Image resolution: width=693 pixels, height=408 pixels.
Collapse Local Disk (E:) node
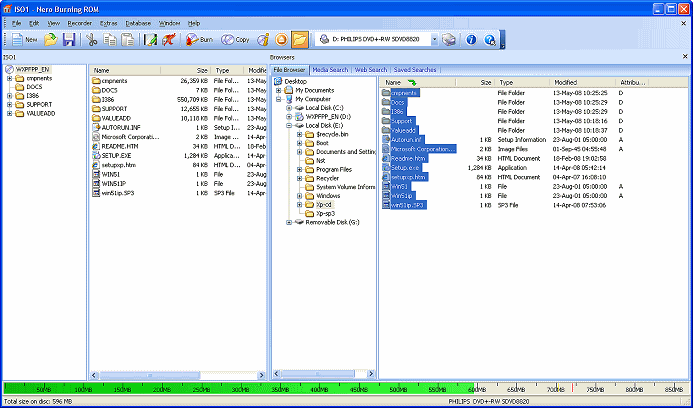[x=289, y=126]
